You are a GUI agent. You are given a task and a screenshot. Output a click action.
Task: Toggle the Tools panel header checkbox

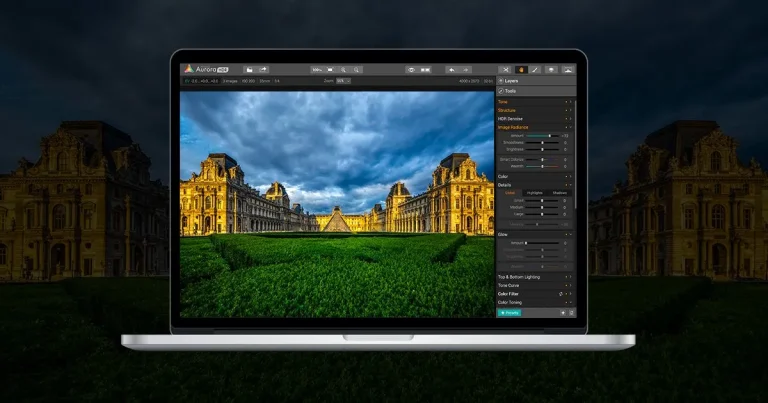501,91
